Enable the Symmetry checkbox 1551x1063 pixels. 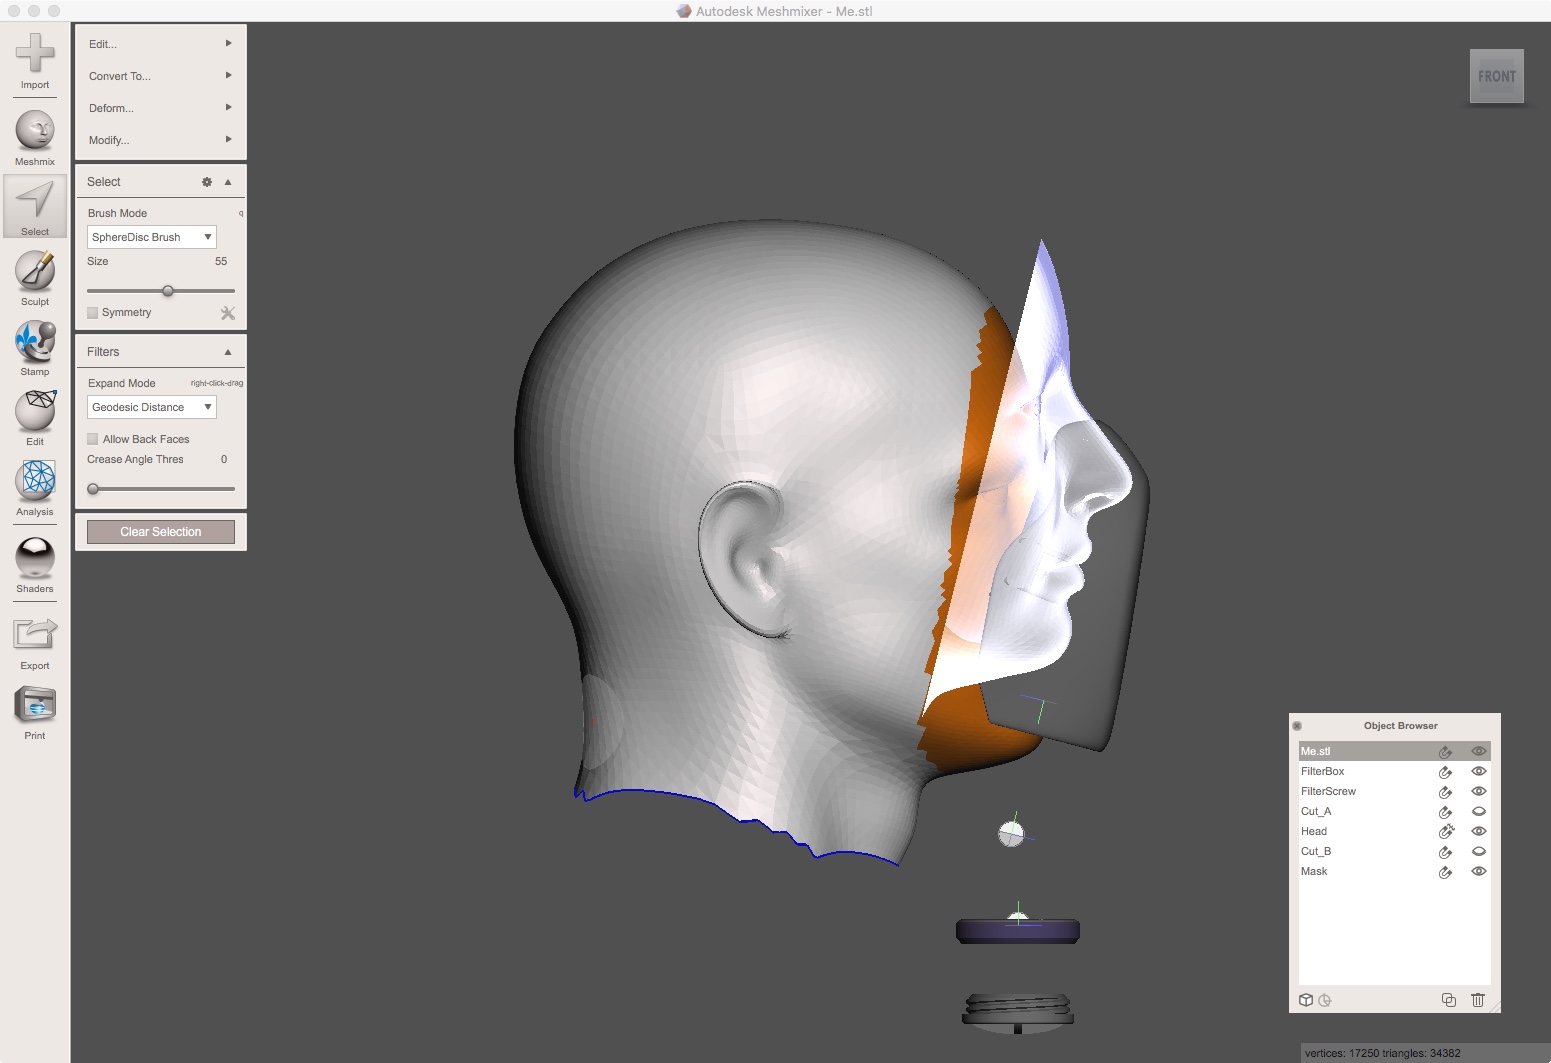tap(93, 313)
